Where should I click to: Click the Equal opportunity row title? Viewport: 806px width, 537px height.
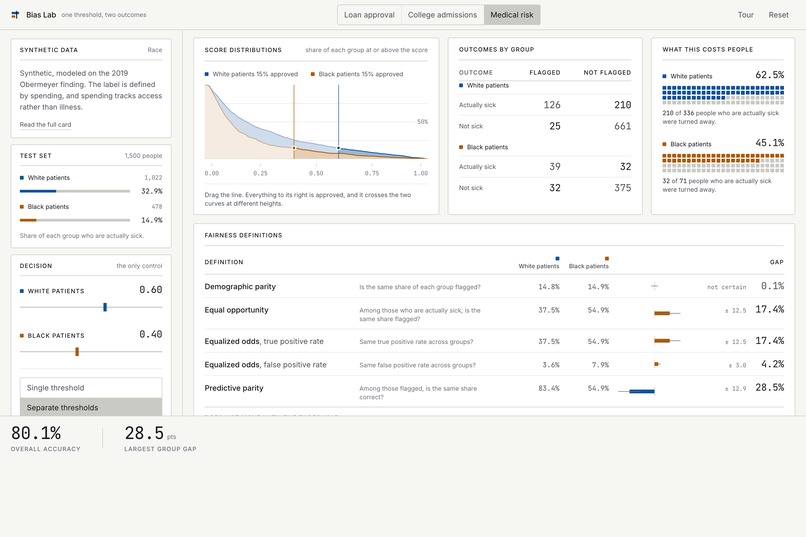(x=236, y=310)
